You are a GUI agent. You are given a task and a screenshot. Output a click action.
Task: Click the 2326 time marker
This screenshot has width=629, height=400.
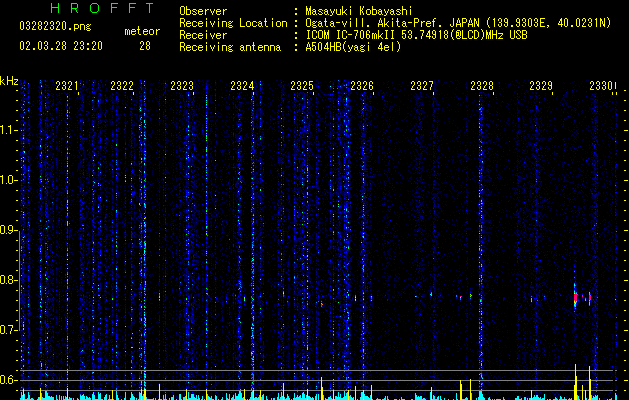coord(362,86)
